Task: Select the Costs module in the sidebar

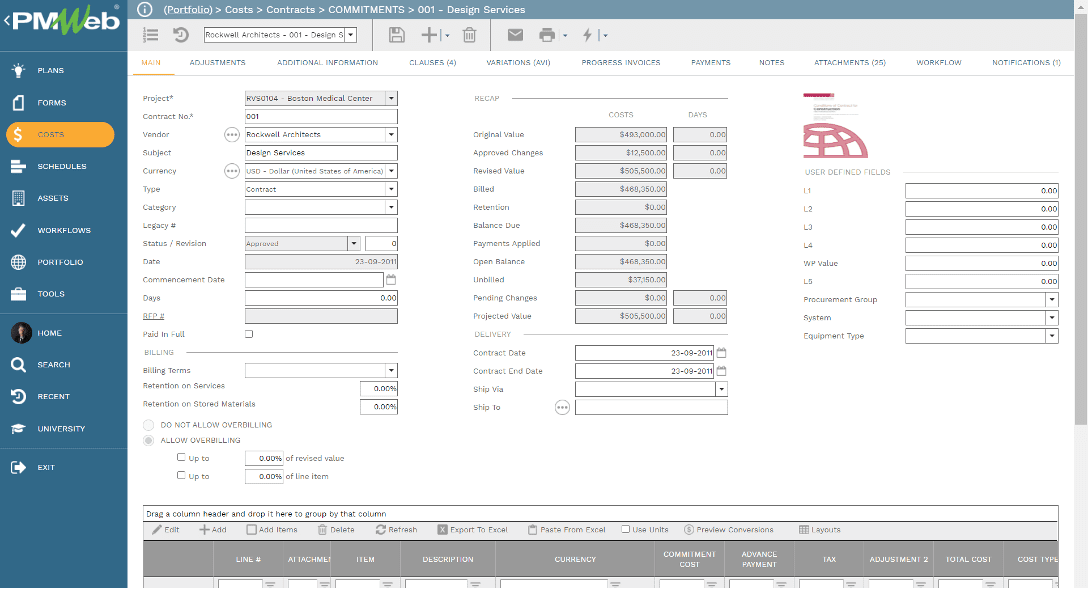Action: tap(60, 134)
